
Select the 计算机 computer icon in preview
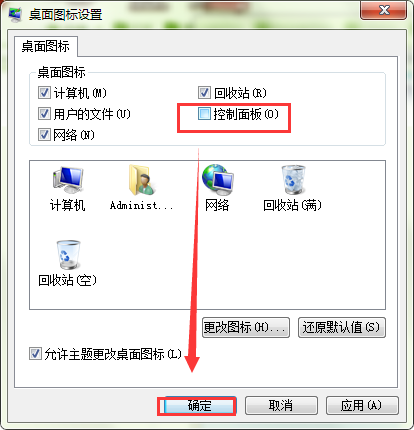point(68,180)
